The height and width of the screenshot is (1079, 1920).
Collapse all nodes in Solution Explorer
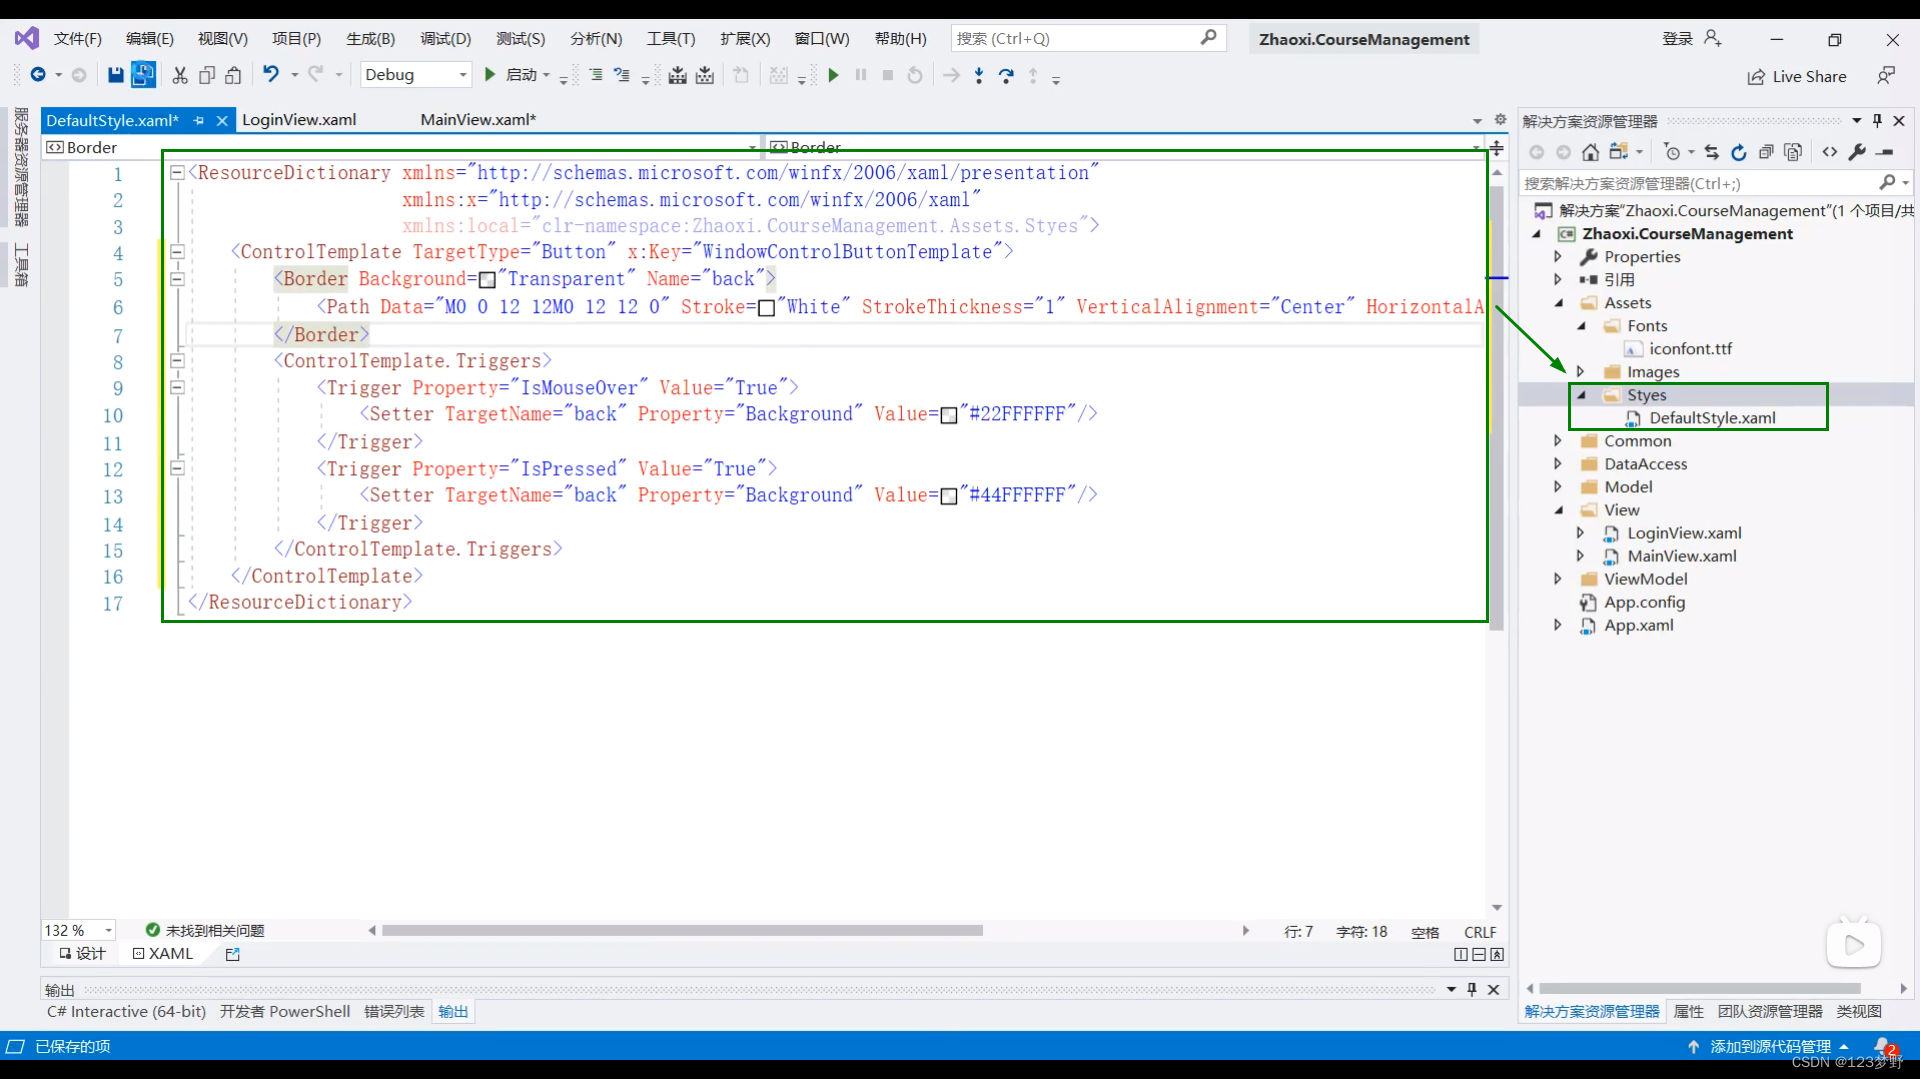click(1766, 152)
